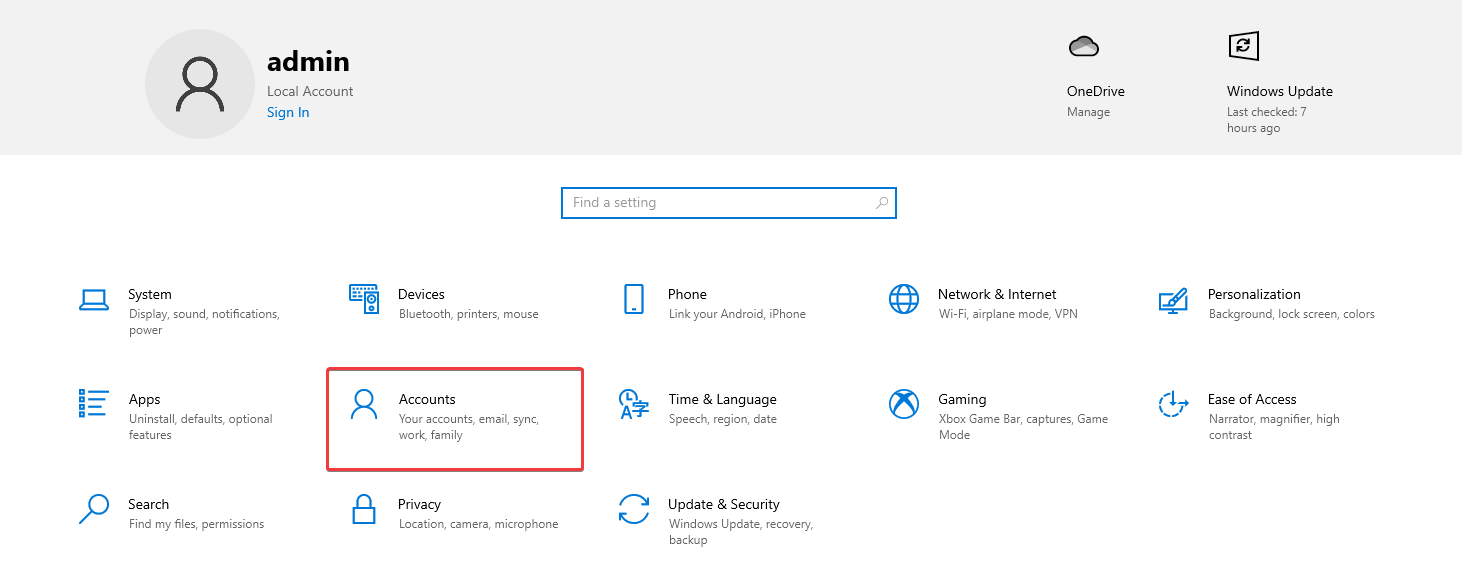This screenshot has height=586, width=1462.
Task: Click the Apps list icon
Action: tap(94, 404)
